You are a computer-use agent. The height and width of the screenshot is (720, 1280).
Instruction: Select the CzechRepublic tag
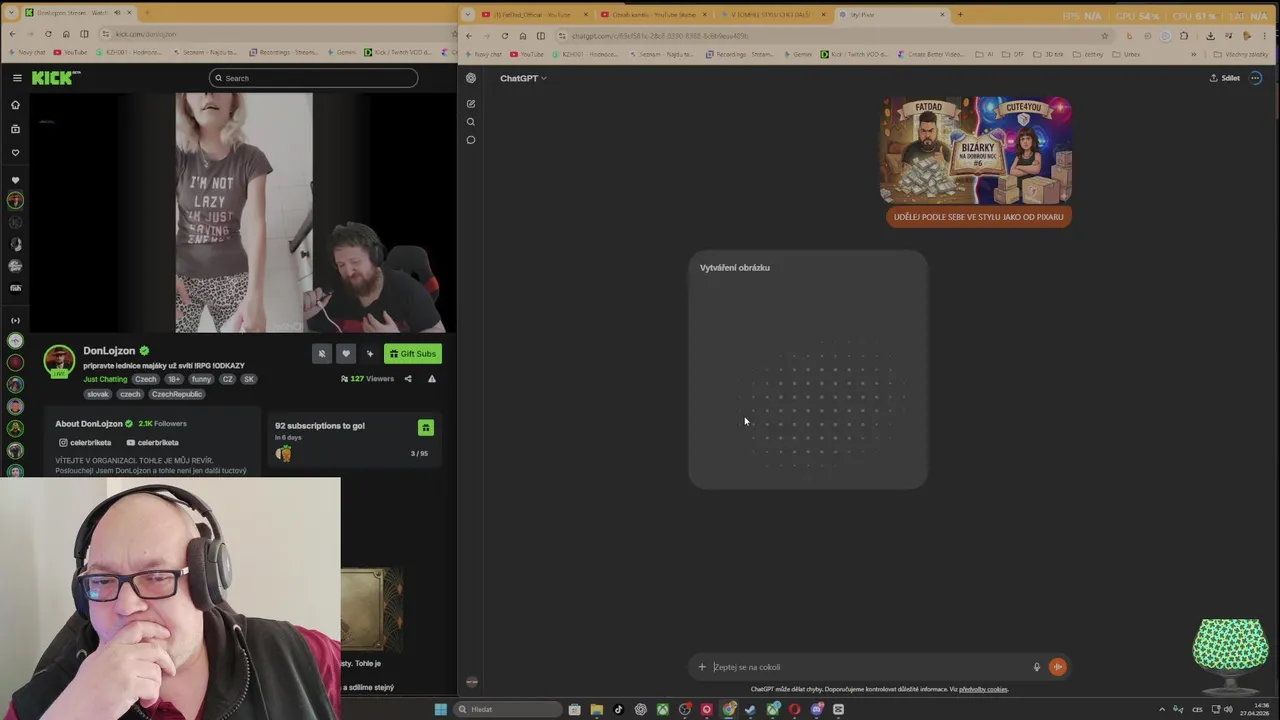coord(177,394)
